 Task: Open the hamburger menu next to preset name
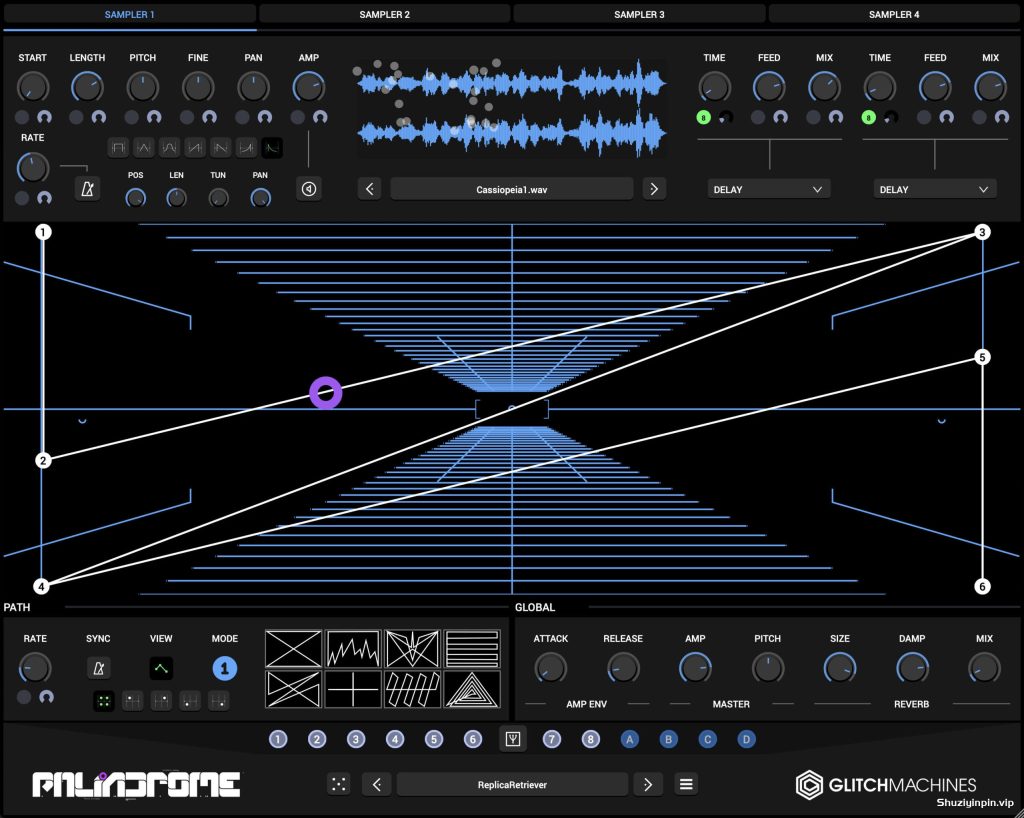pyautogui.click(x=686, y=784)
